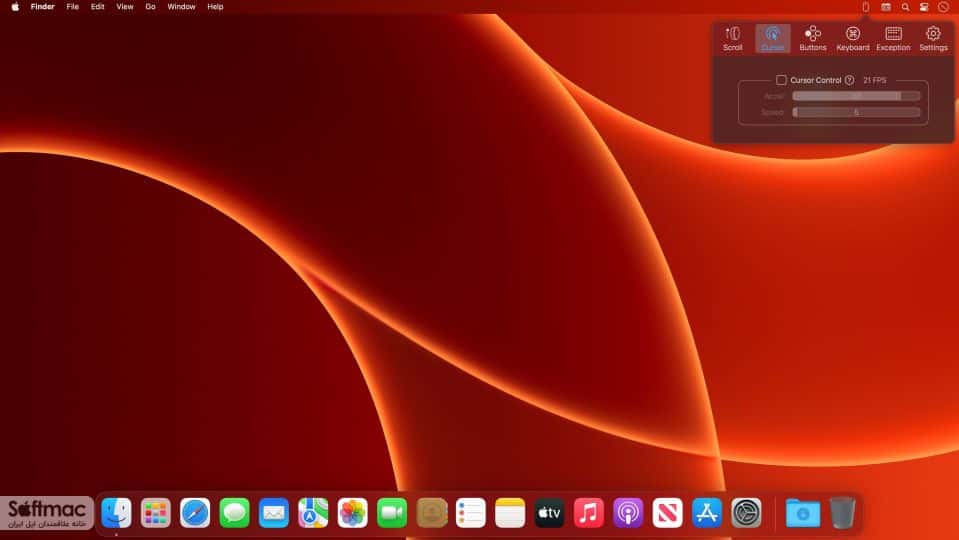The height and width of the screenshot is (540, 959).
Task: Open the App Store from the Dock
Action: tap(707, 512)
